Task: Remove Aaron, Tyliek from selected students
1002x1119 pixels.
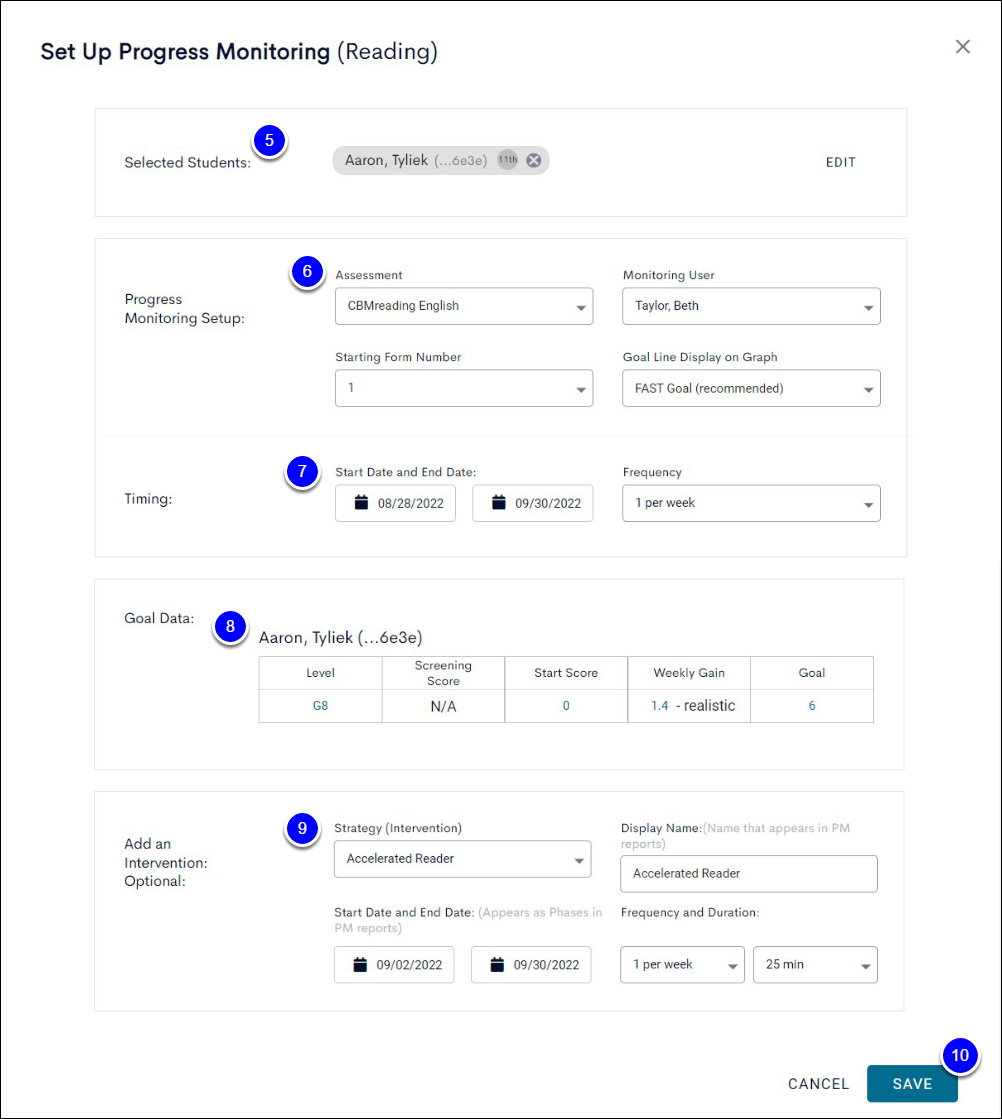Action: pyautogui.click(x=534, y=161)
